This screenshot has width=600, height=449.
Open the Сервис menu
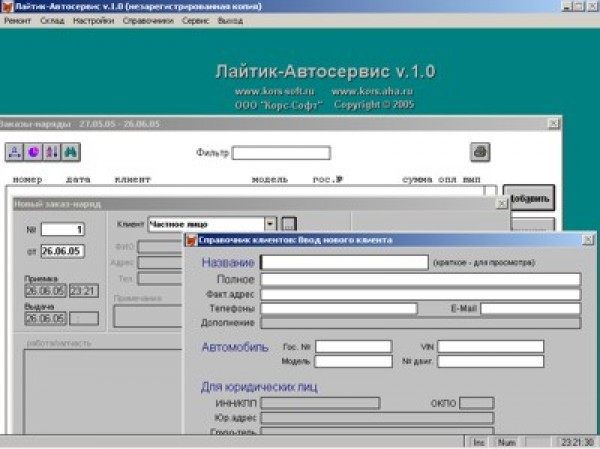pos(195,21)
